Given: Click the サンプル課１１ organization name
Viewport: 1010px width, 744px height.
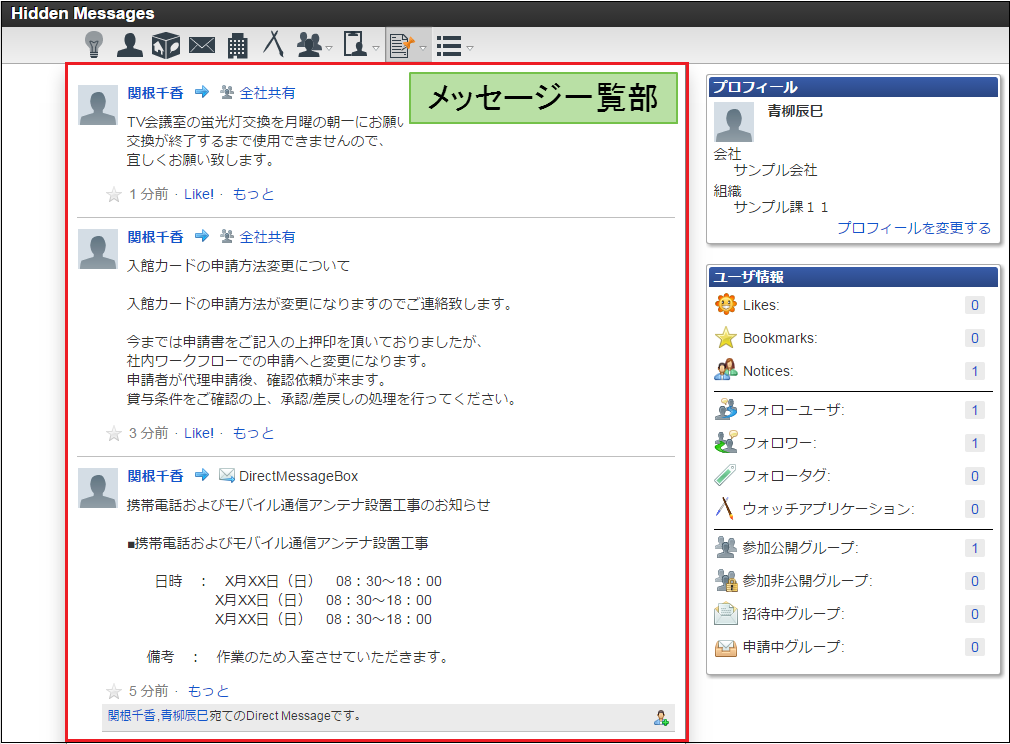Looking at the screenshot, I should [x=781, y=207].
